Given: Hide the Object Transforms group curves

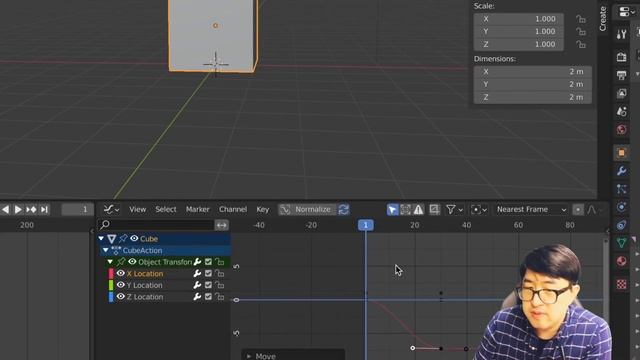Looking at the screenshot, I should tap(132, 262).
